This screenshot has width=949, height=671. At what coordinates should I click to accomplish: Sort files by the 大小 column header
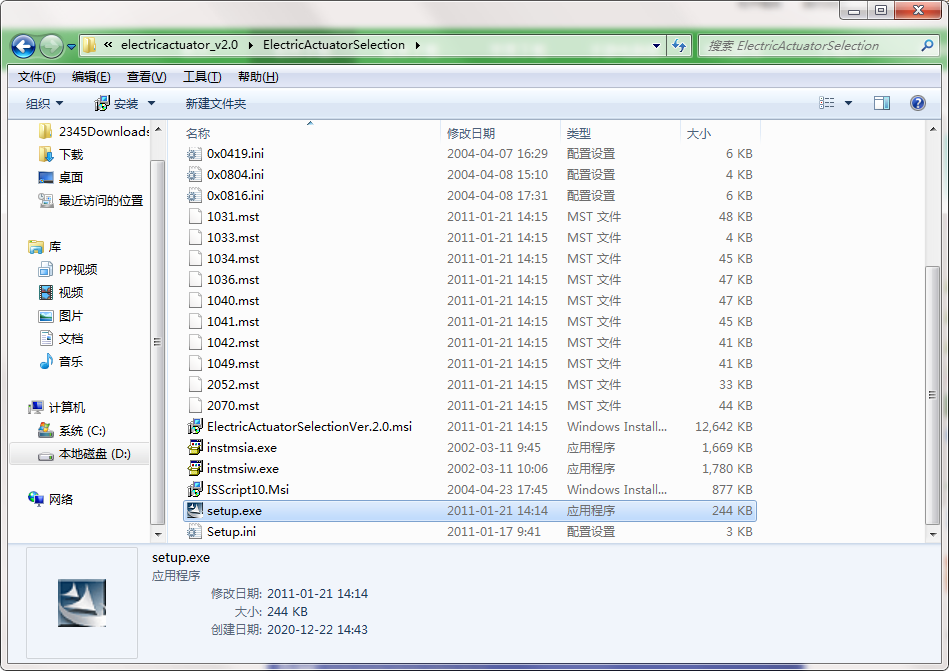[699, 132]
